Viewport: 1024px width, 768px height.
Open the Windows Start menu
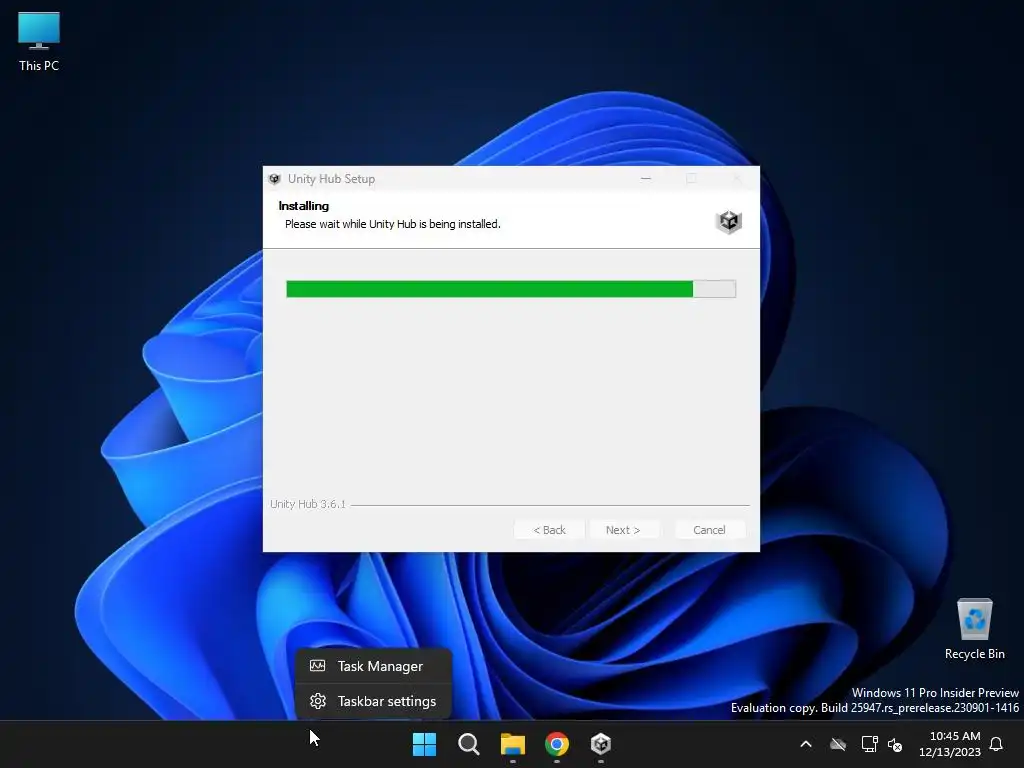424,744
